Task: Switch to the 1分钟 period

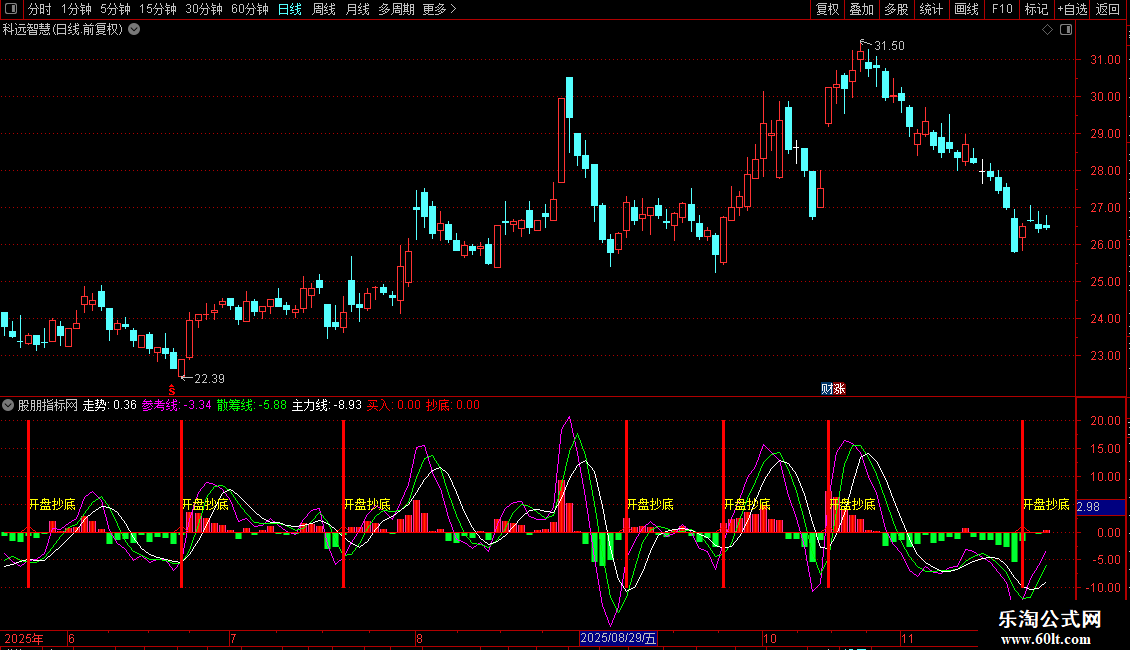Action: (x=76, y=9)
